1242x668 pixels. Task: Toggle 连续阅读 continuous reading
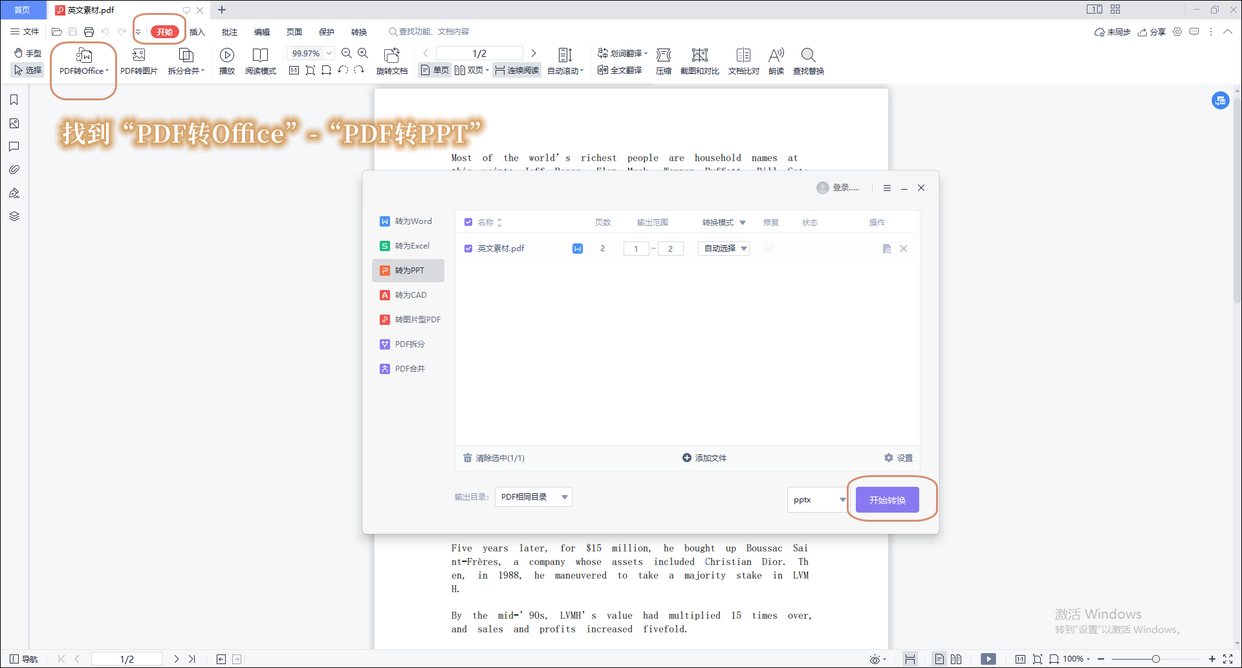(x=516, y=70)
